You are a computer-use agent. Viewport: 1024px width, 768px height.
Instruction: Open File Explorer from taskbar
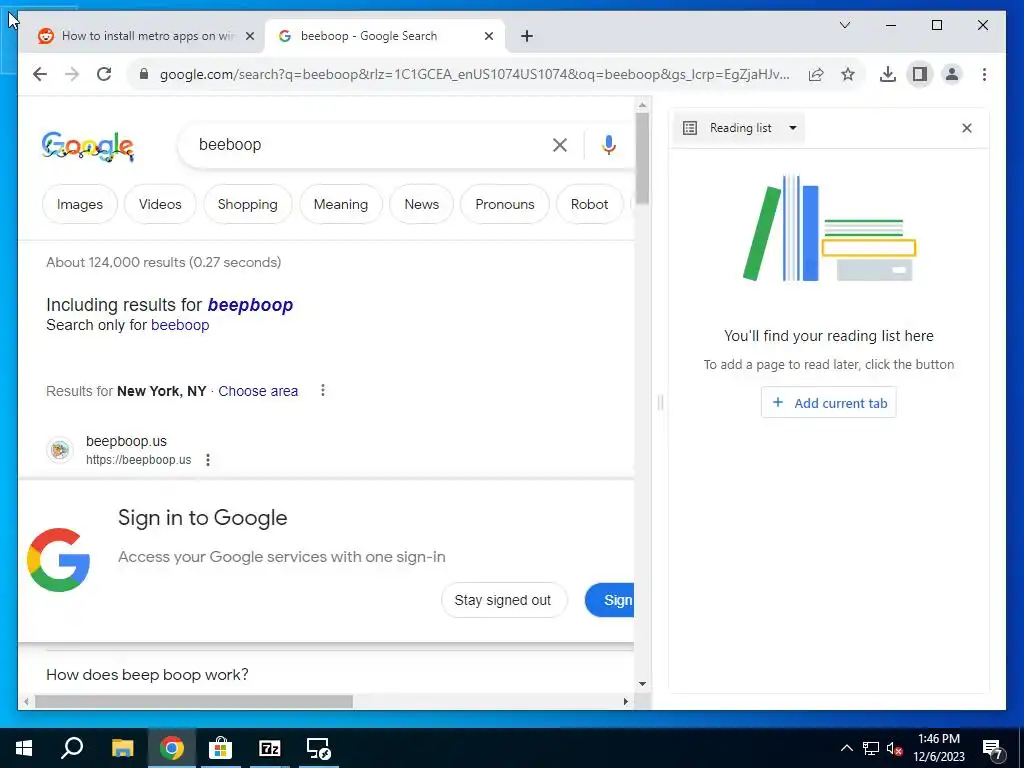click(122, 748)
